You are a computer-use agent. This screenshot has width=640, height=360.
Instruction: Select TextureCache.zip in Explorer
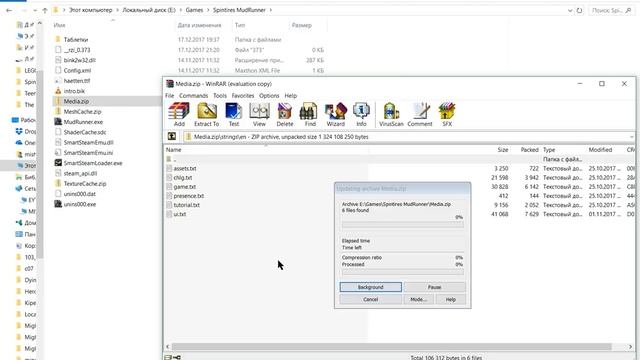point(84,184)
